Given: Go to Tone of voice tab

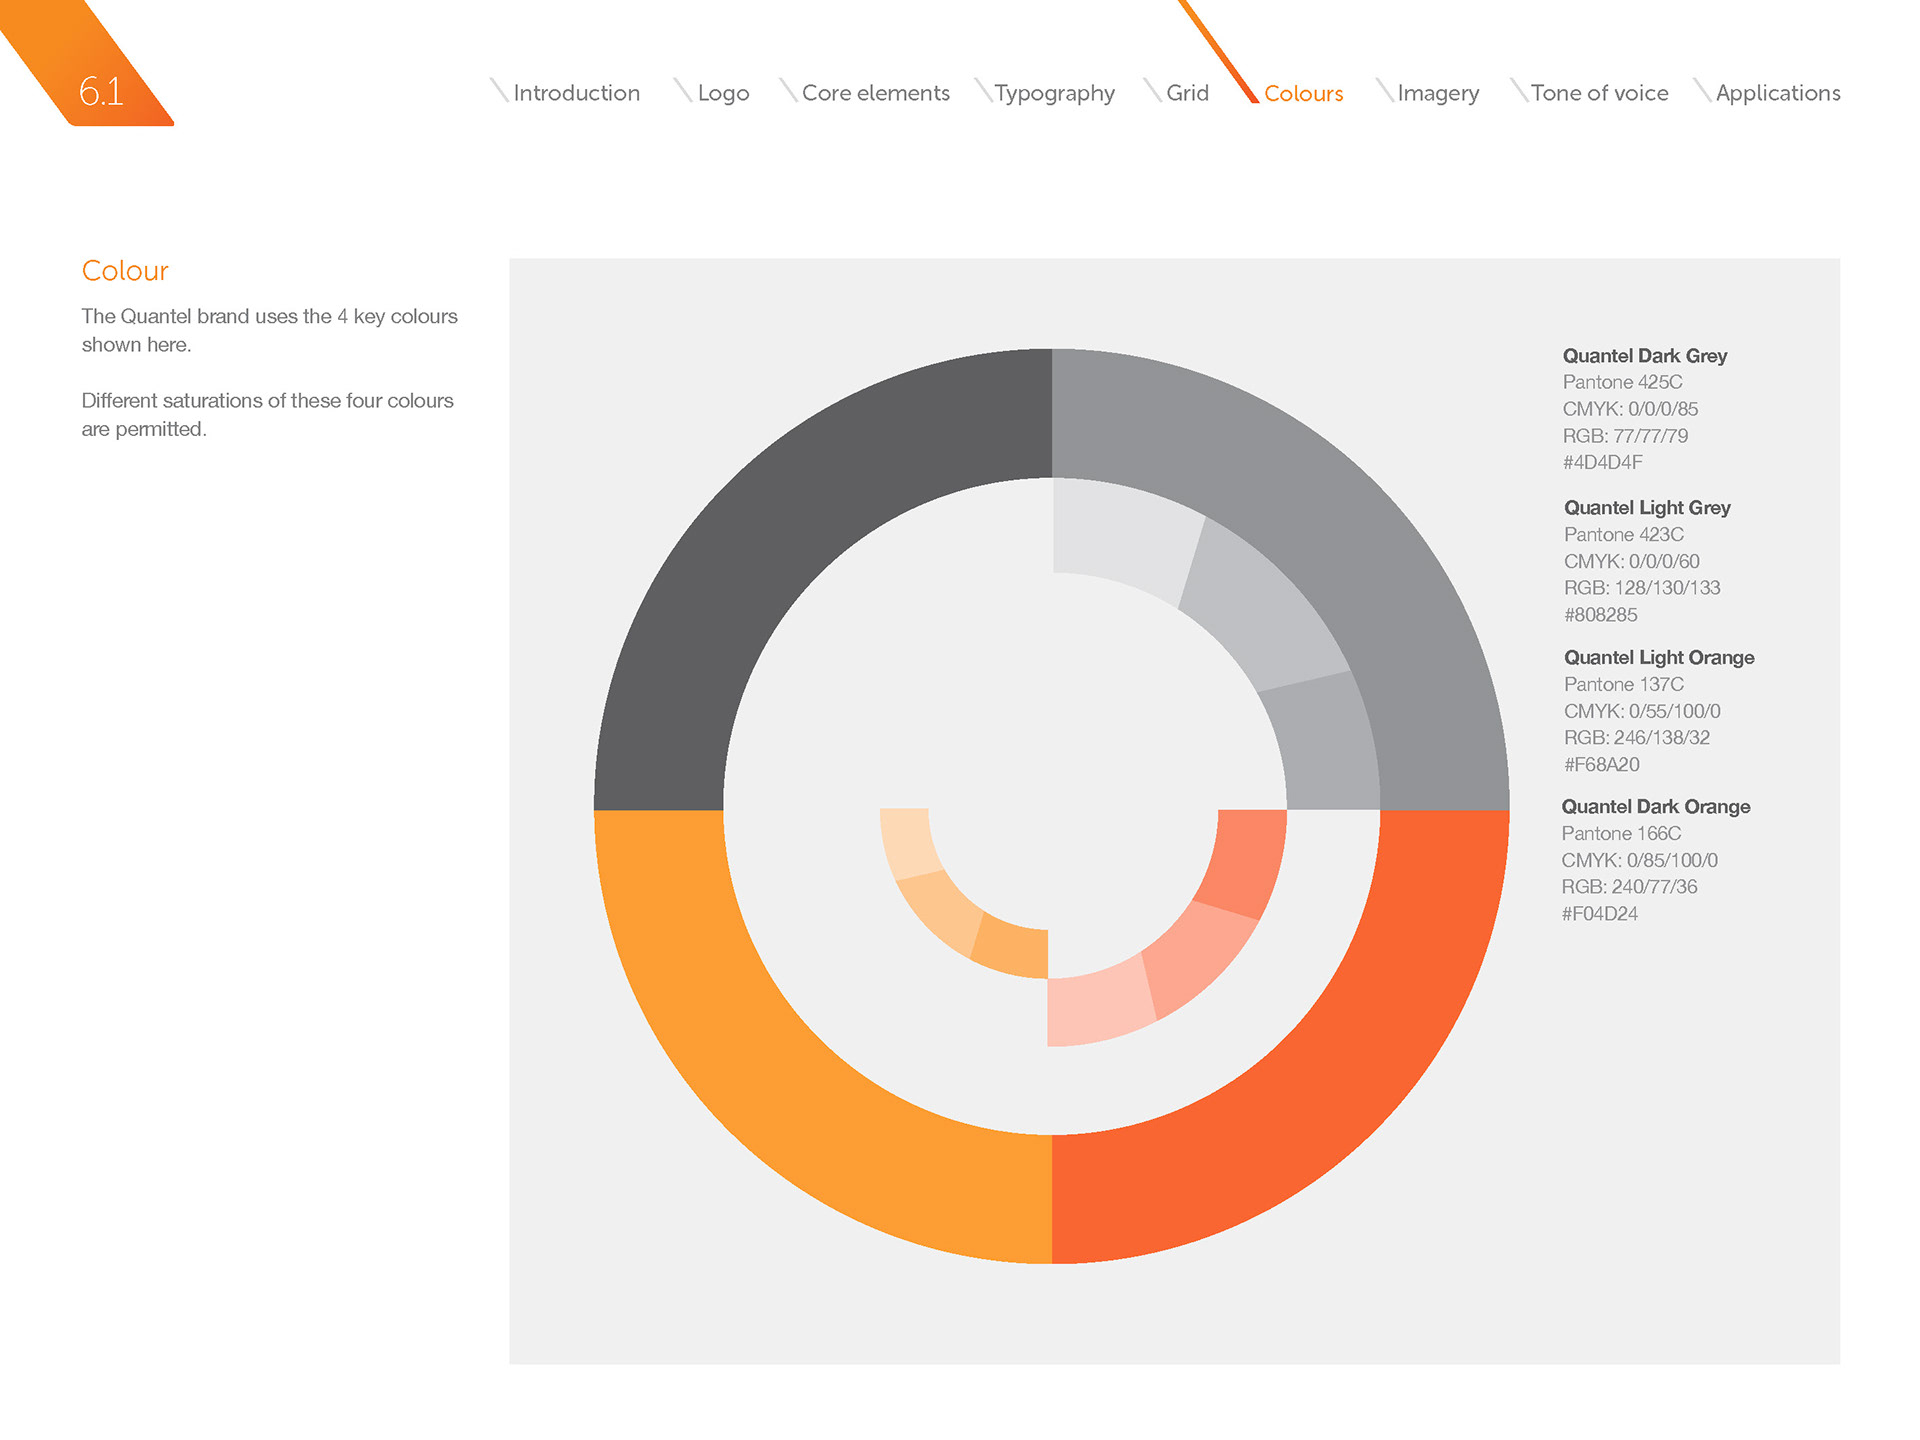Looking at the screenshot, I should pyautogui.click(x=1599, y=93).
